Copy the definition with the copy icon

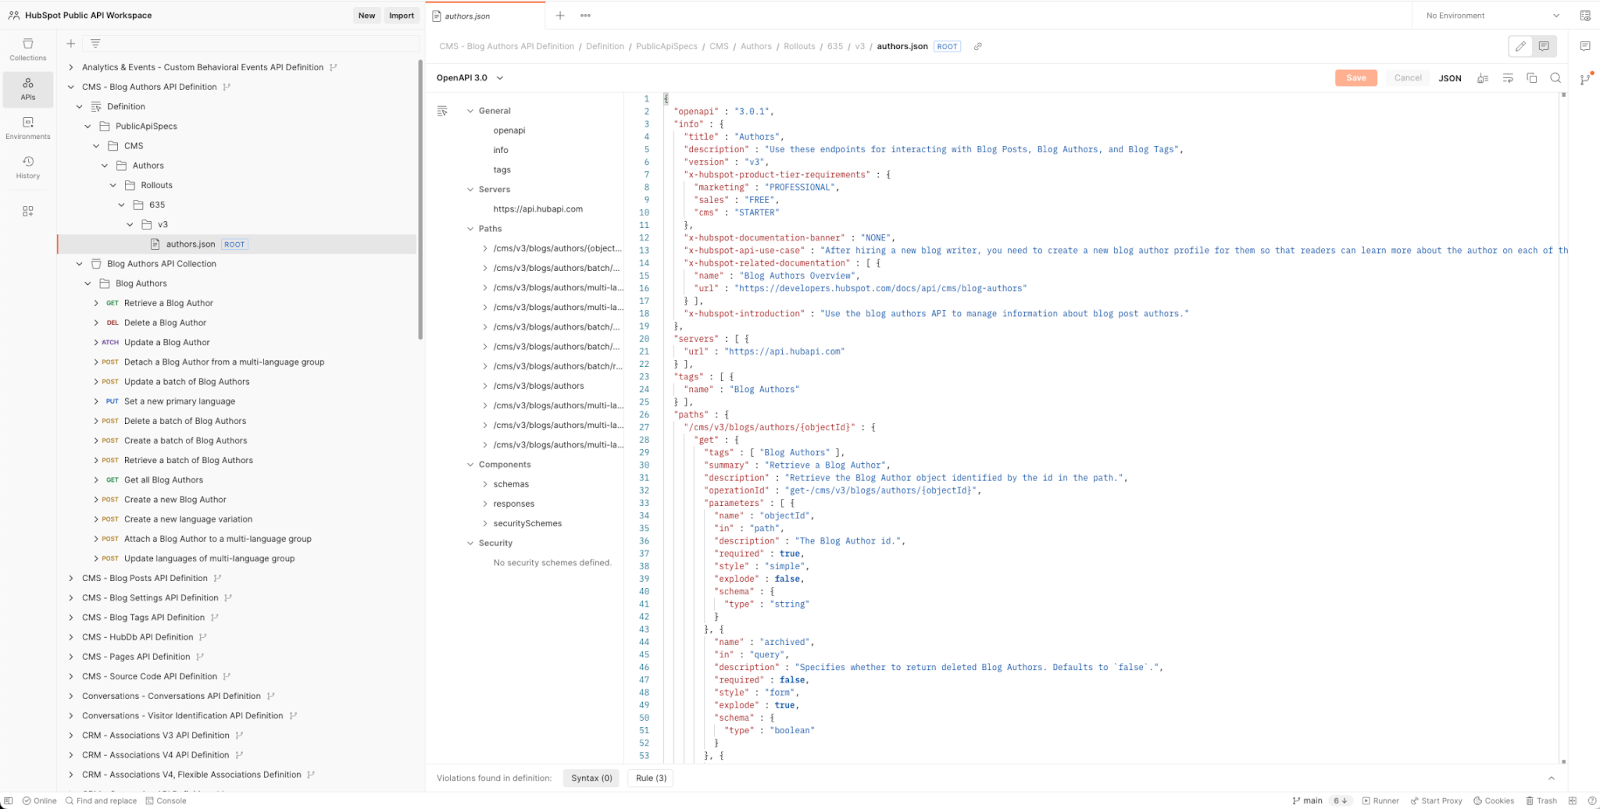[x=1532, y=78]
